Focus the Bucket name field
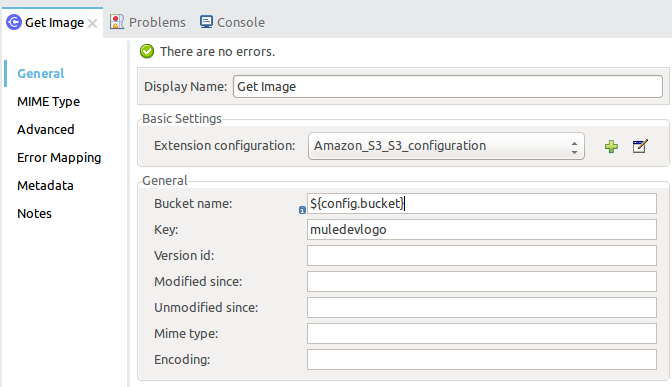 482,204
